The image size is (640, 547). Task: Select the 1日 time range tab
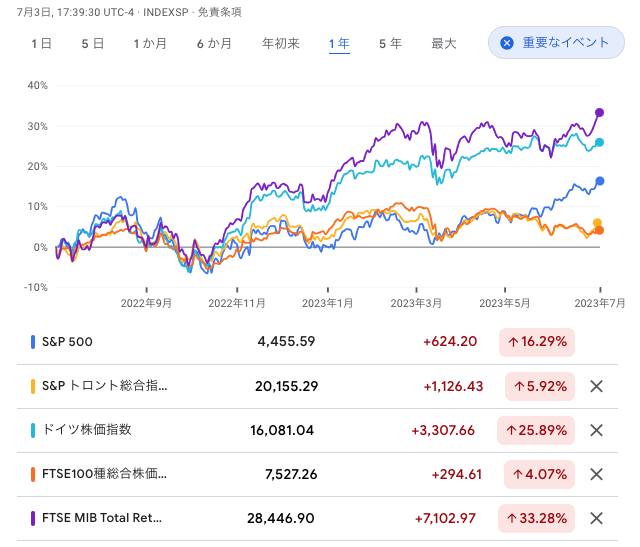pyautogui.click(x=41, y=43)
